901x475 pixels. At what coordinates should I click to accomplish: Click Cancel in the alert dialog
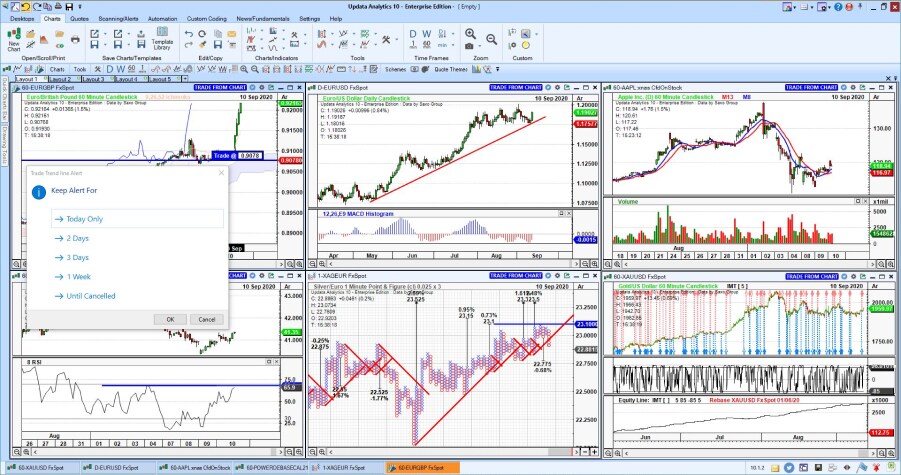click(x=206, y=320)
